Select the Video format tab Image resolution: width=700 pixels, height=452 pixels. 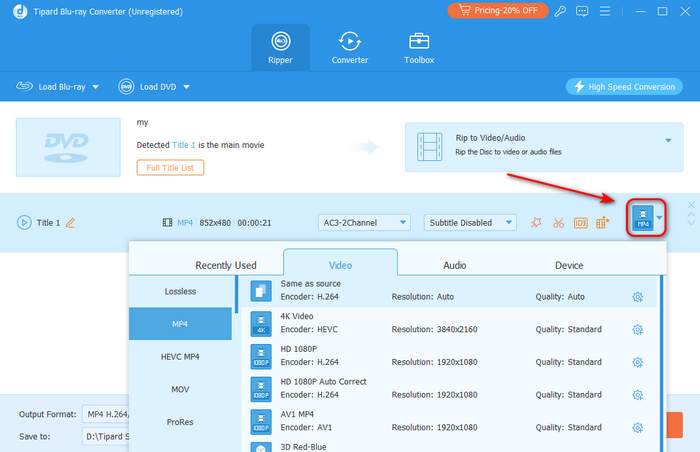pyautogui.click(x=340, y=263)
